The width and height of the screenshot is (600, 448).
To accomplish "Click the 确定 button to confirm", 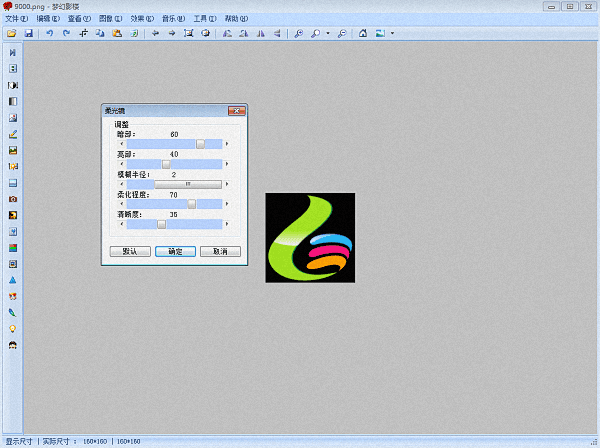I will [x=175, y=251].
